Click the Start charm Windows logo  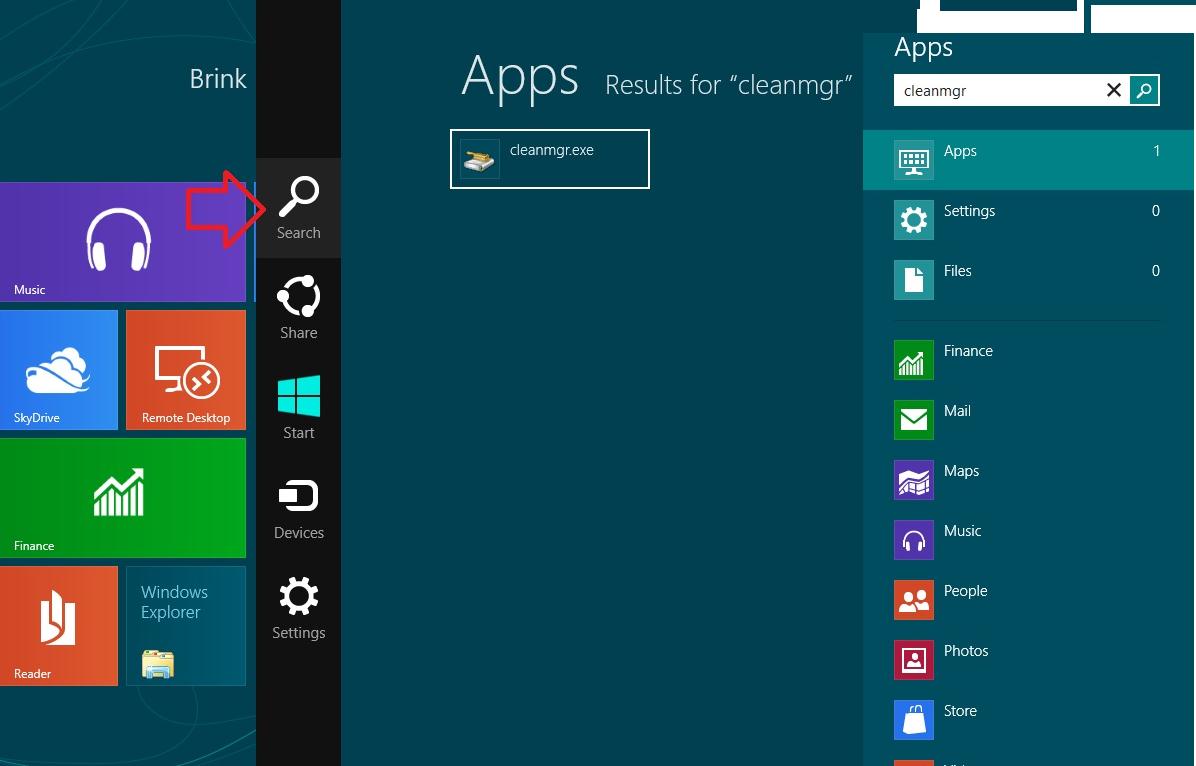(x=298, y=397)
